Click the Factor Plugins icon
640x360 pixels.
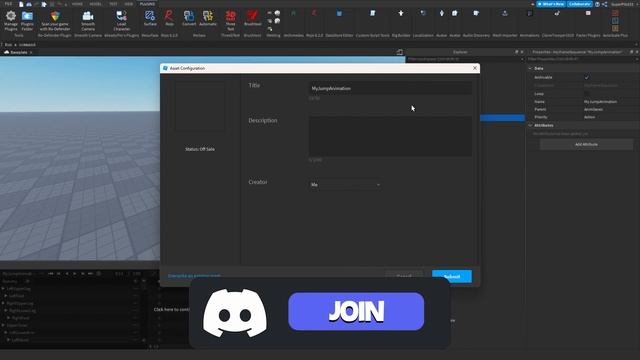pyautogui.click(x=588, y=13)
